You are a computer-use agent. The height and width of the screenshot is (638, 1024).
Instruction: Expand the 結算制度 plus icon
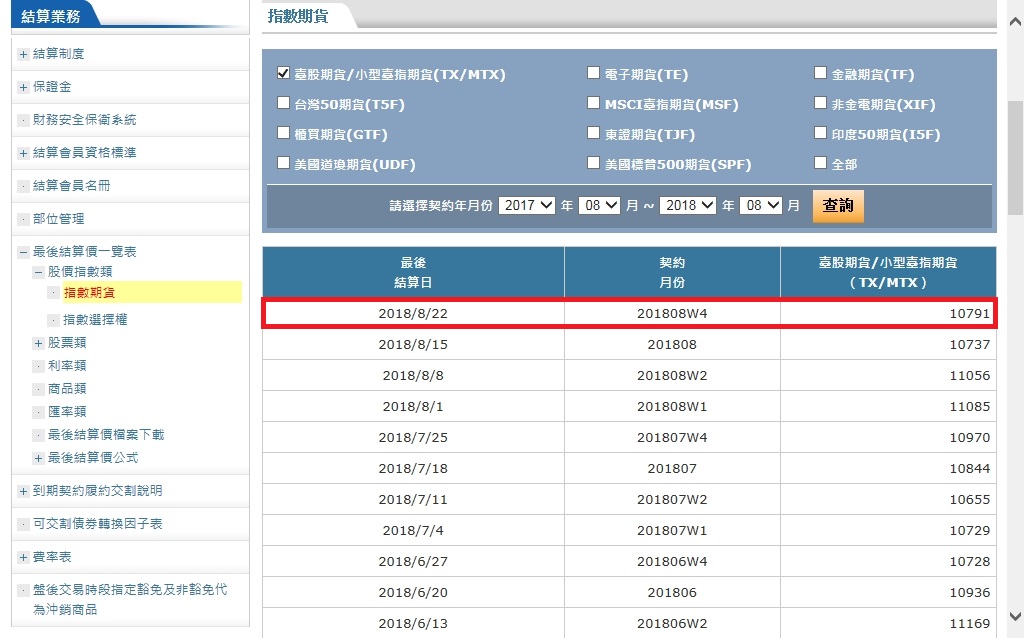pos(24,54)
